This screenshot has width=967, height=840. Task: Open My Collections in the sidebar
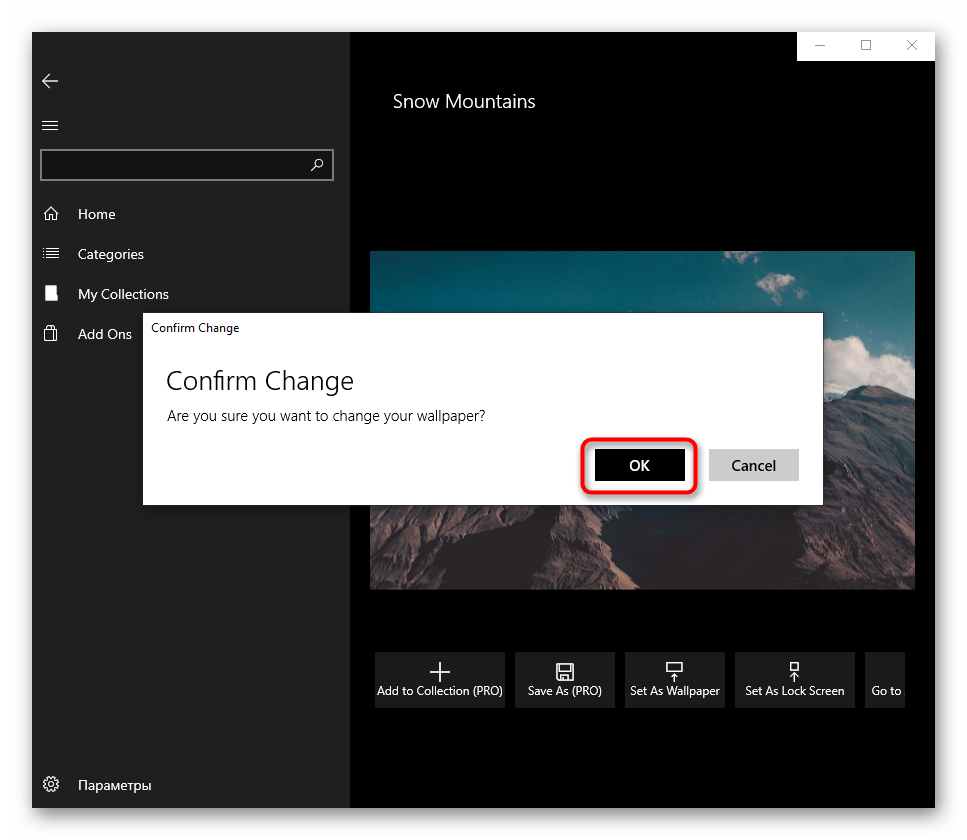(122, 294)
